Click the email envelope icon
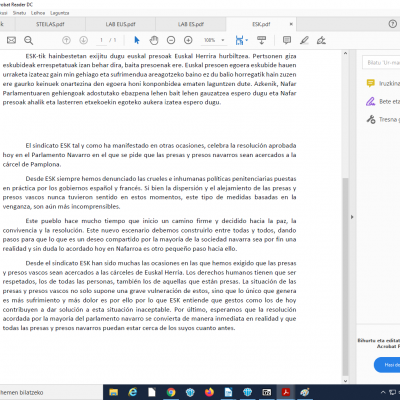Image resolution: width=400 pixels, height=400 pixels. (11, 40)
